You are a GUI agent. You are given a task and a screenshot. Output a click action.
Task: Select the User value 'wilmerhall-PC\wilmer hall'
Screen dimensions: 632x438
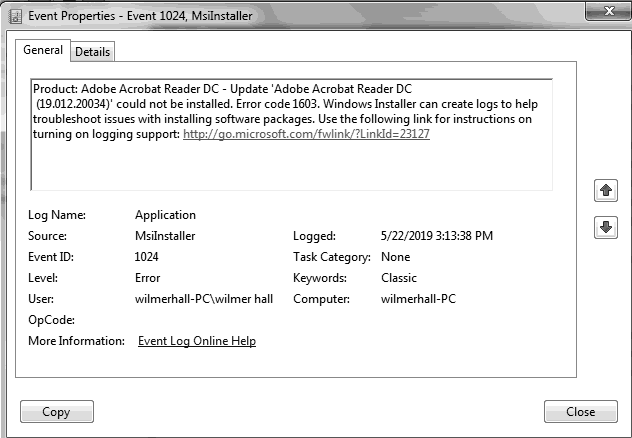tap(204, 299)
